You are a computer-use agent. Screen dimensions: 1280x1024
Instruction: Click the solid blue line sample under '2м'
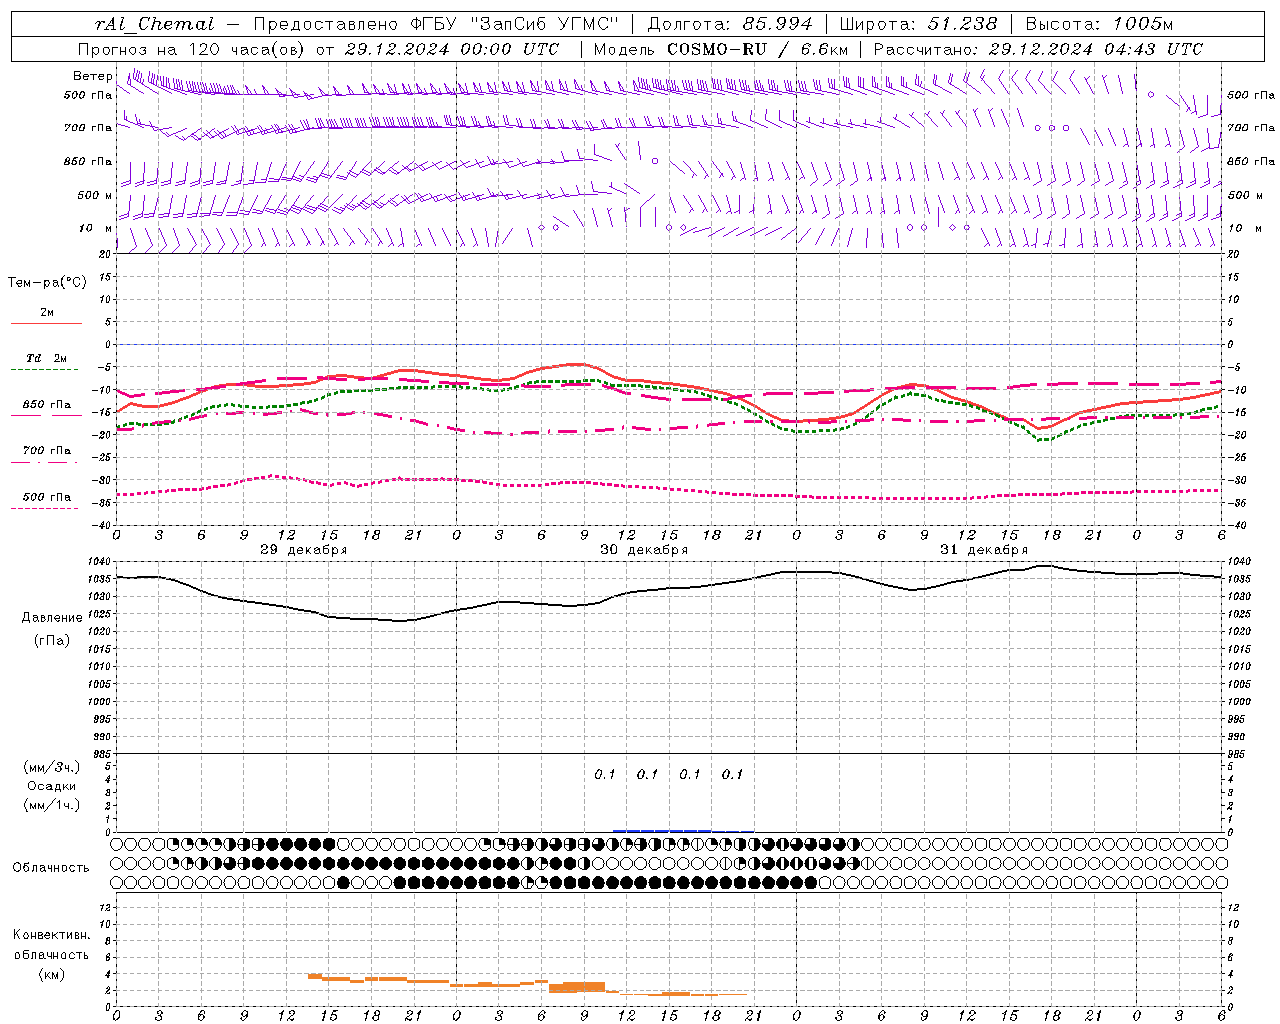pos(46,323)
